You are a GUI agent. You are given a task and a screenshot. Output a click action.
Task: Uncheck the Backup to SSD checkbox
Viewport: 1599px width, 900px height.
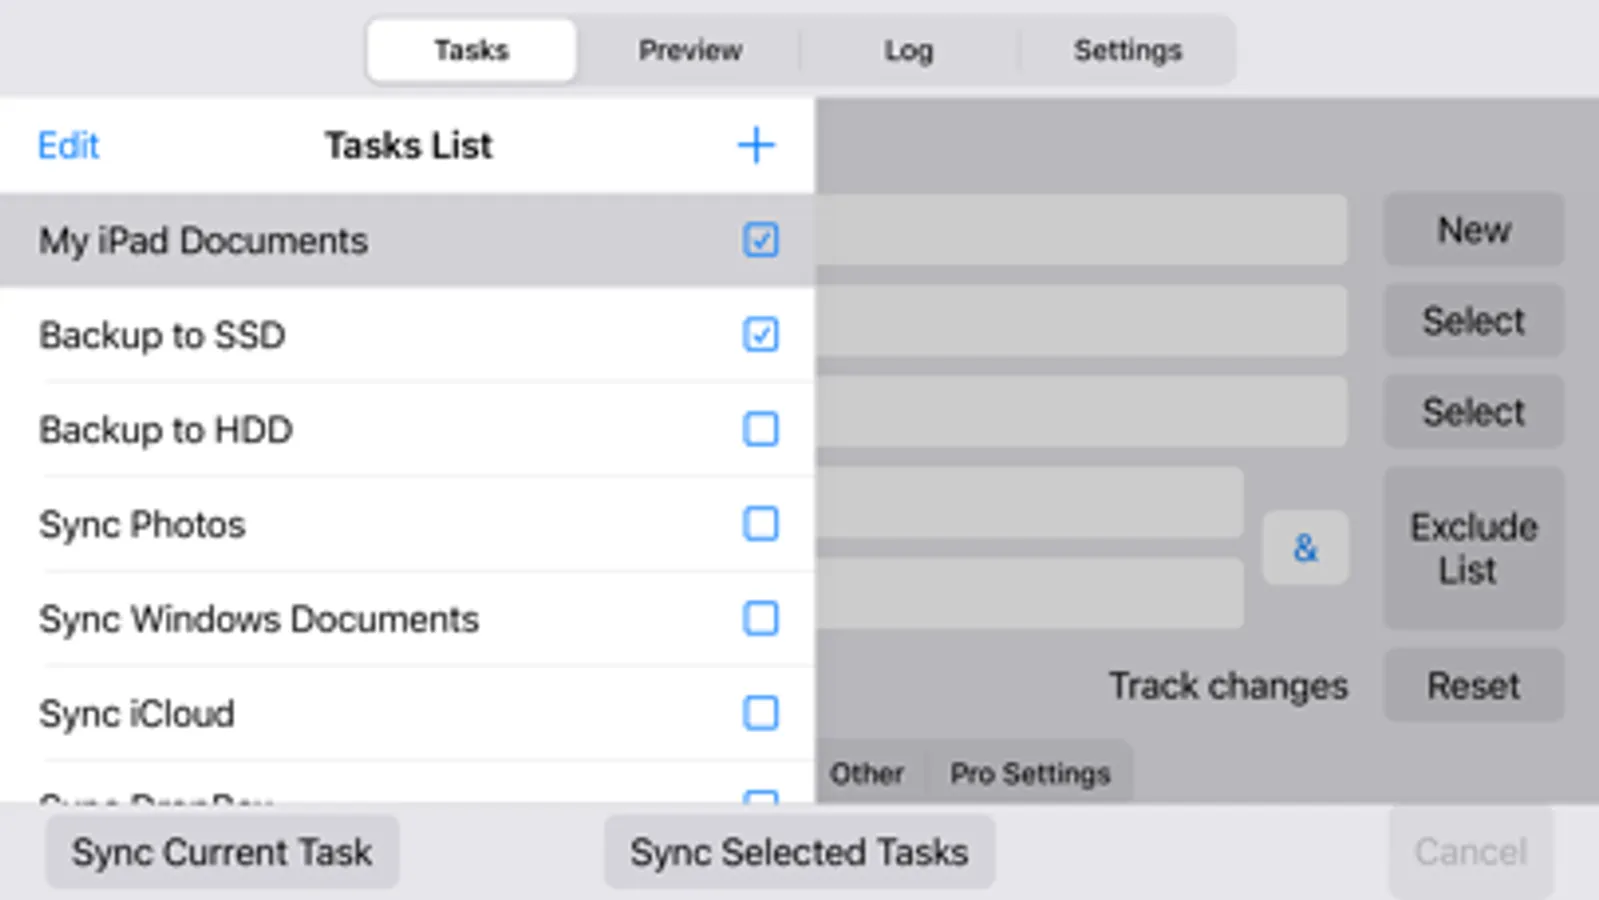(x=760, y=334)
